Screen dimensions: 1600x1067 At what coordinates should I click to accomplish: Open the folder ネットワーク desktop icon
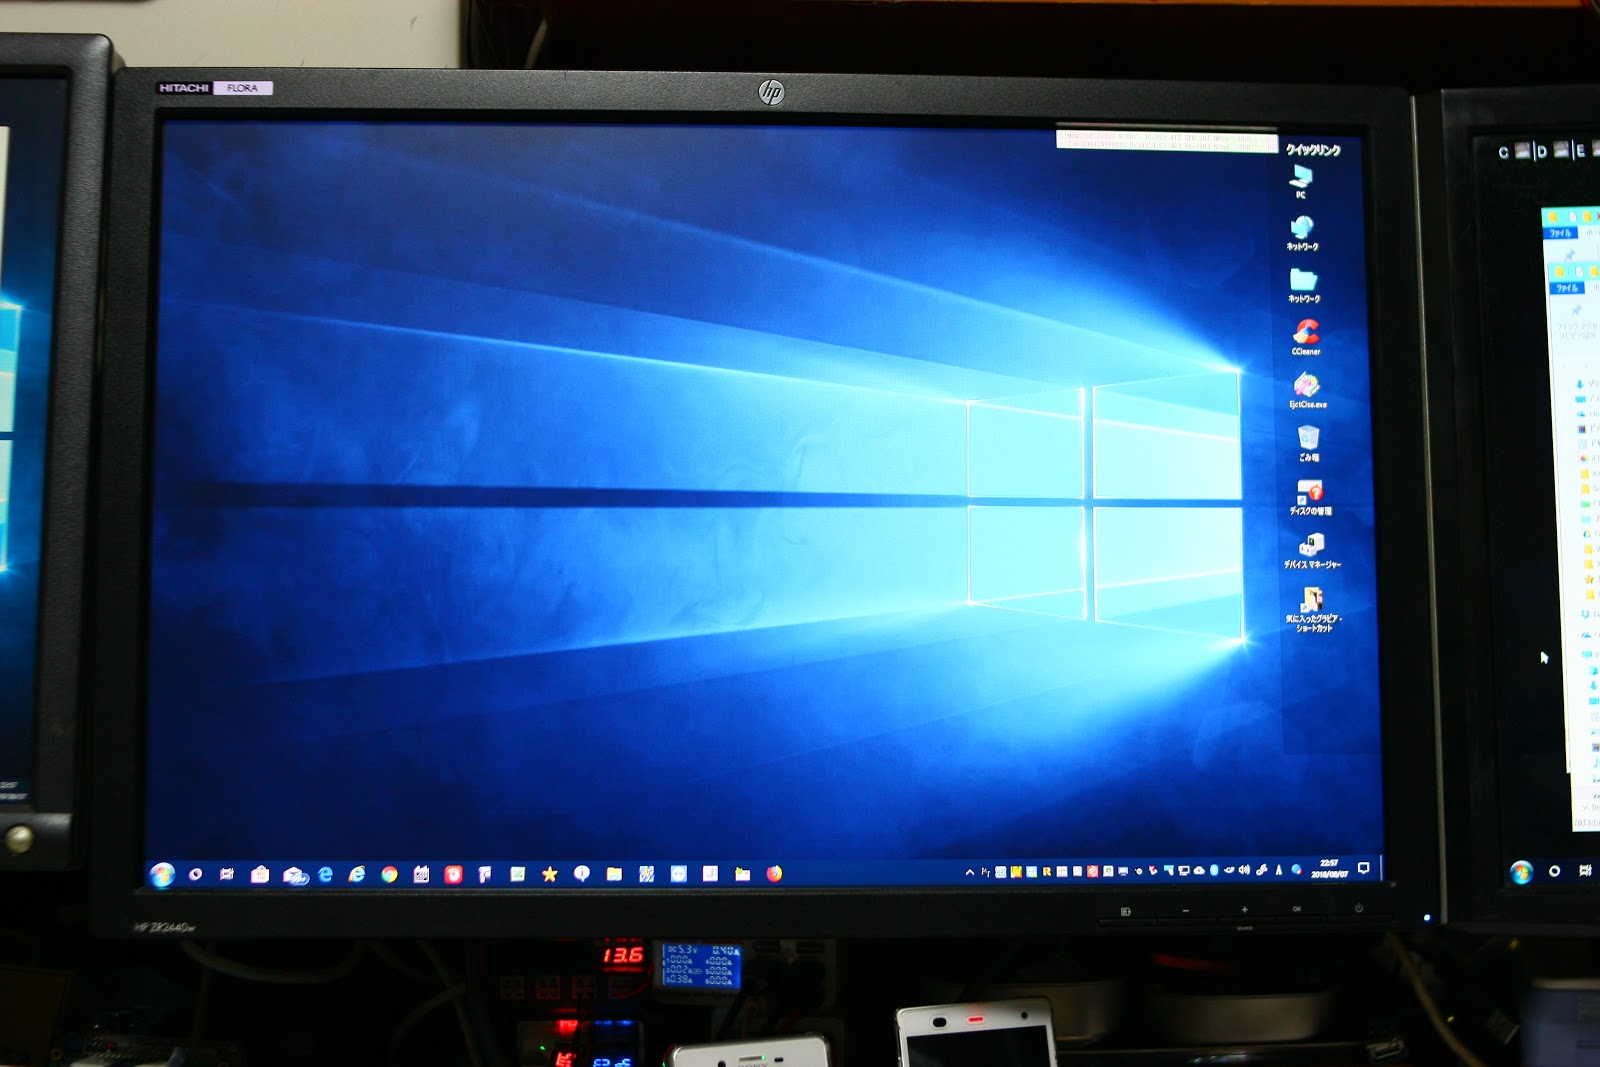pyautogui.click(x=1303, y=285)
